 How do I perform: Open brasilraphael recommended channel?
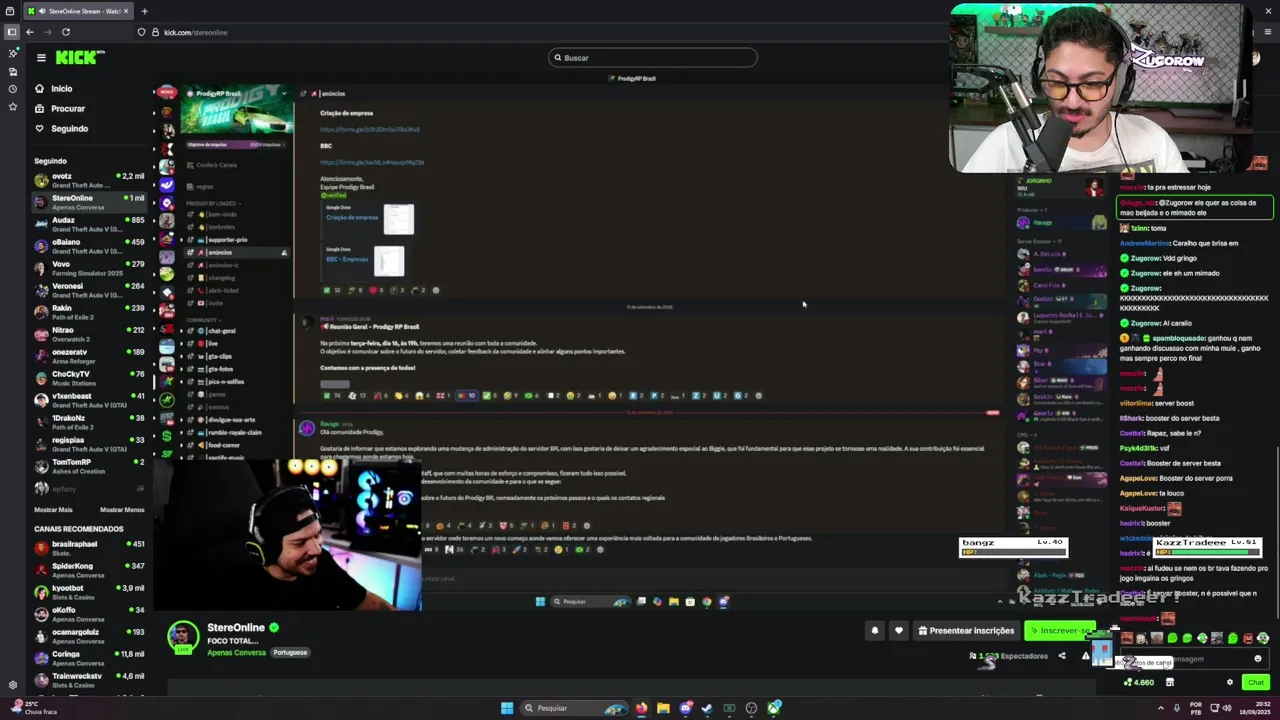point(89,549)
